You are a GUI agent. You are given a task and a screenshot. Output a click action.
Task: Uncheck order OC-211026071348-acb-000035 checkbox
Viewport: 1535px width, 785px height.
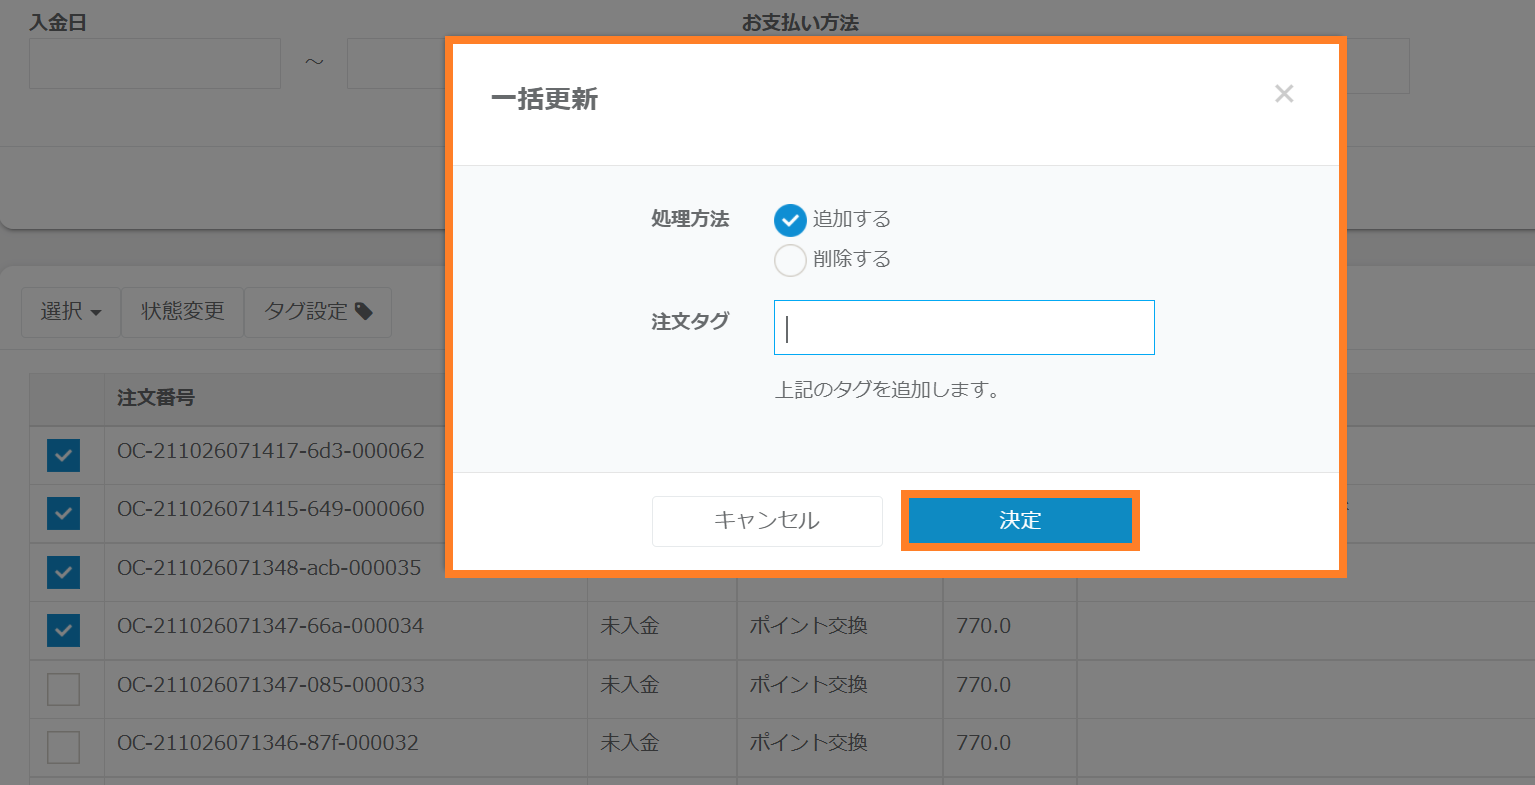coord(63,572)
